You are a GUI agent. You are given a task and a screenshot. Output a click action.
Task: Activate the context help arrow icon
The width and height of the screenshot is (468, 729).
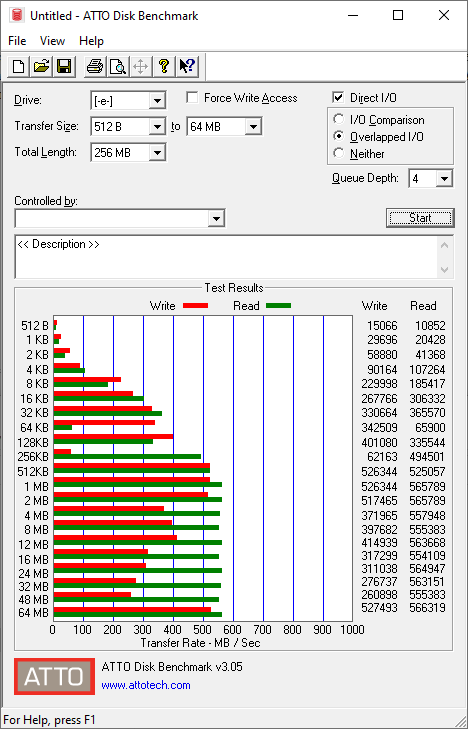coord(187,66)
